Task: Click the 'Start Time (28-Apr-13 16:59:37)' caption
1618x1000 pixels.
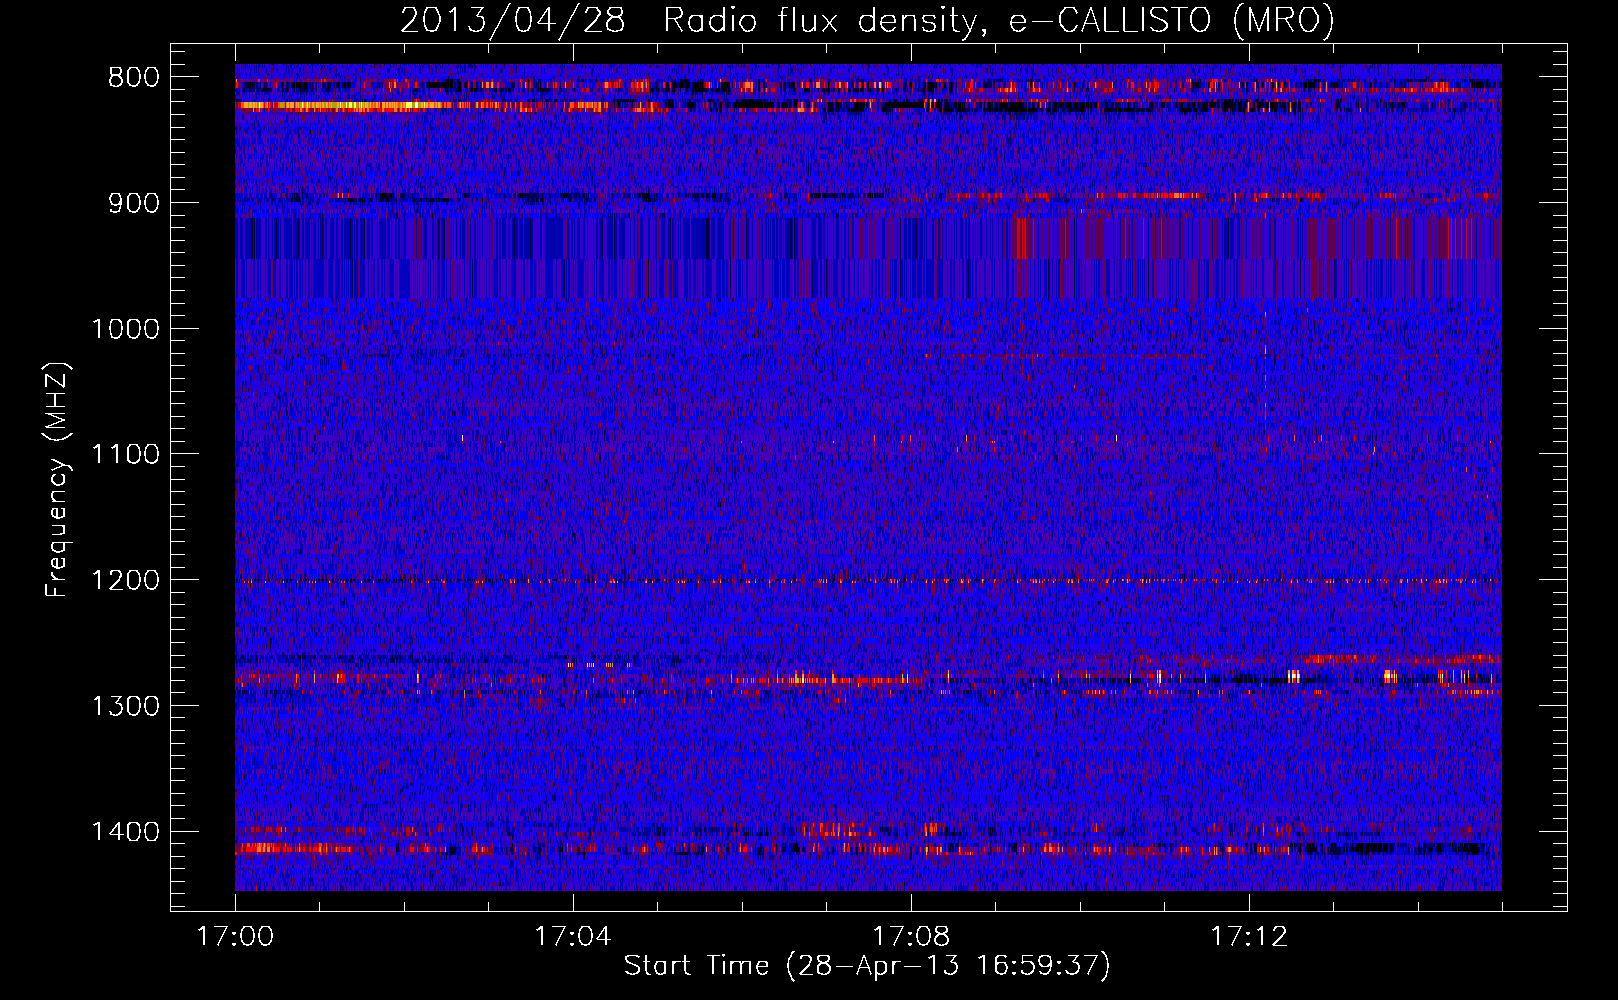Action: 867,966
